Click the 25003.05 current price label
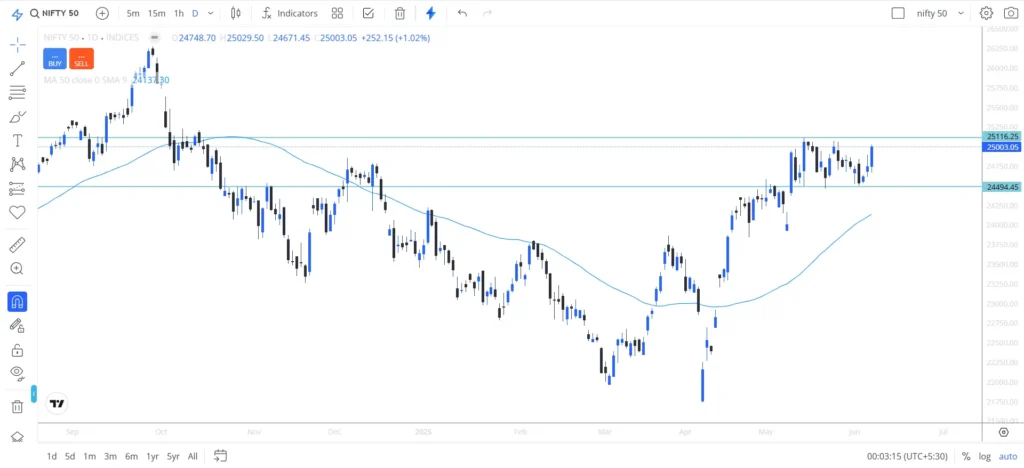This screenshot has width=1024, height=468. click(x=1002, y=147)
